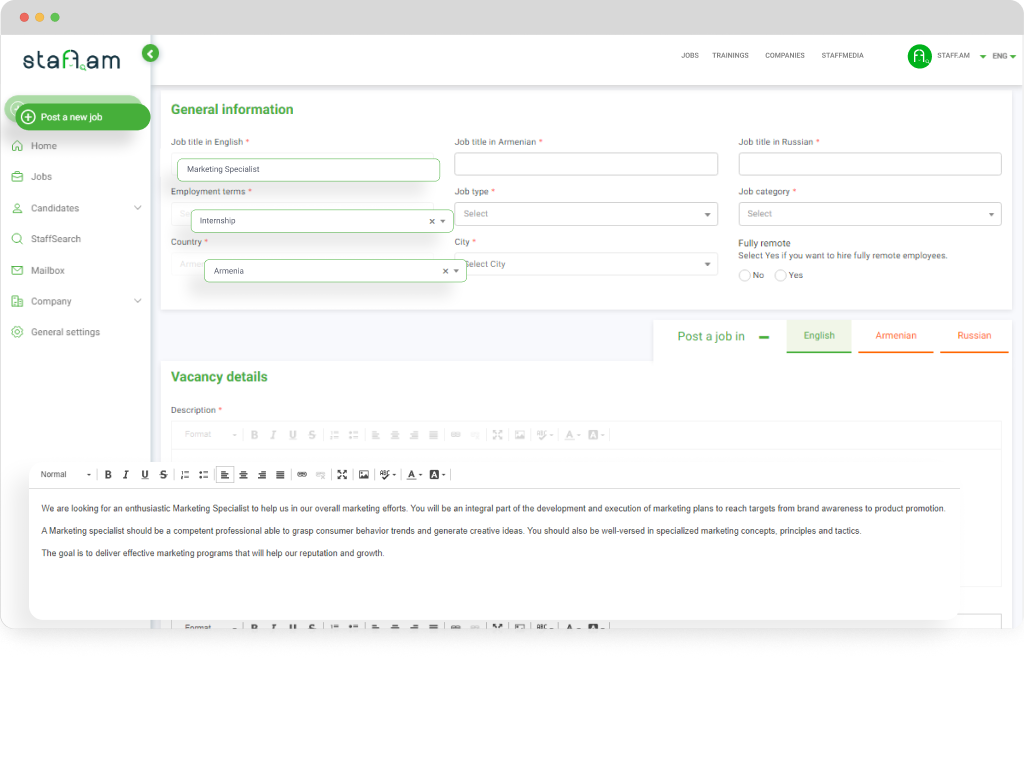Maximize the editor with the fullscreen icon

[x=342, y=474]
